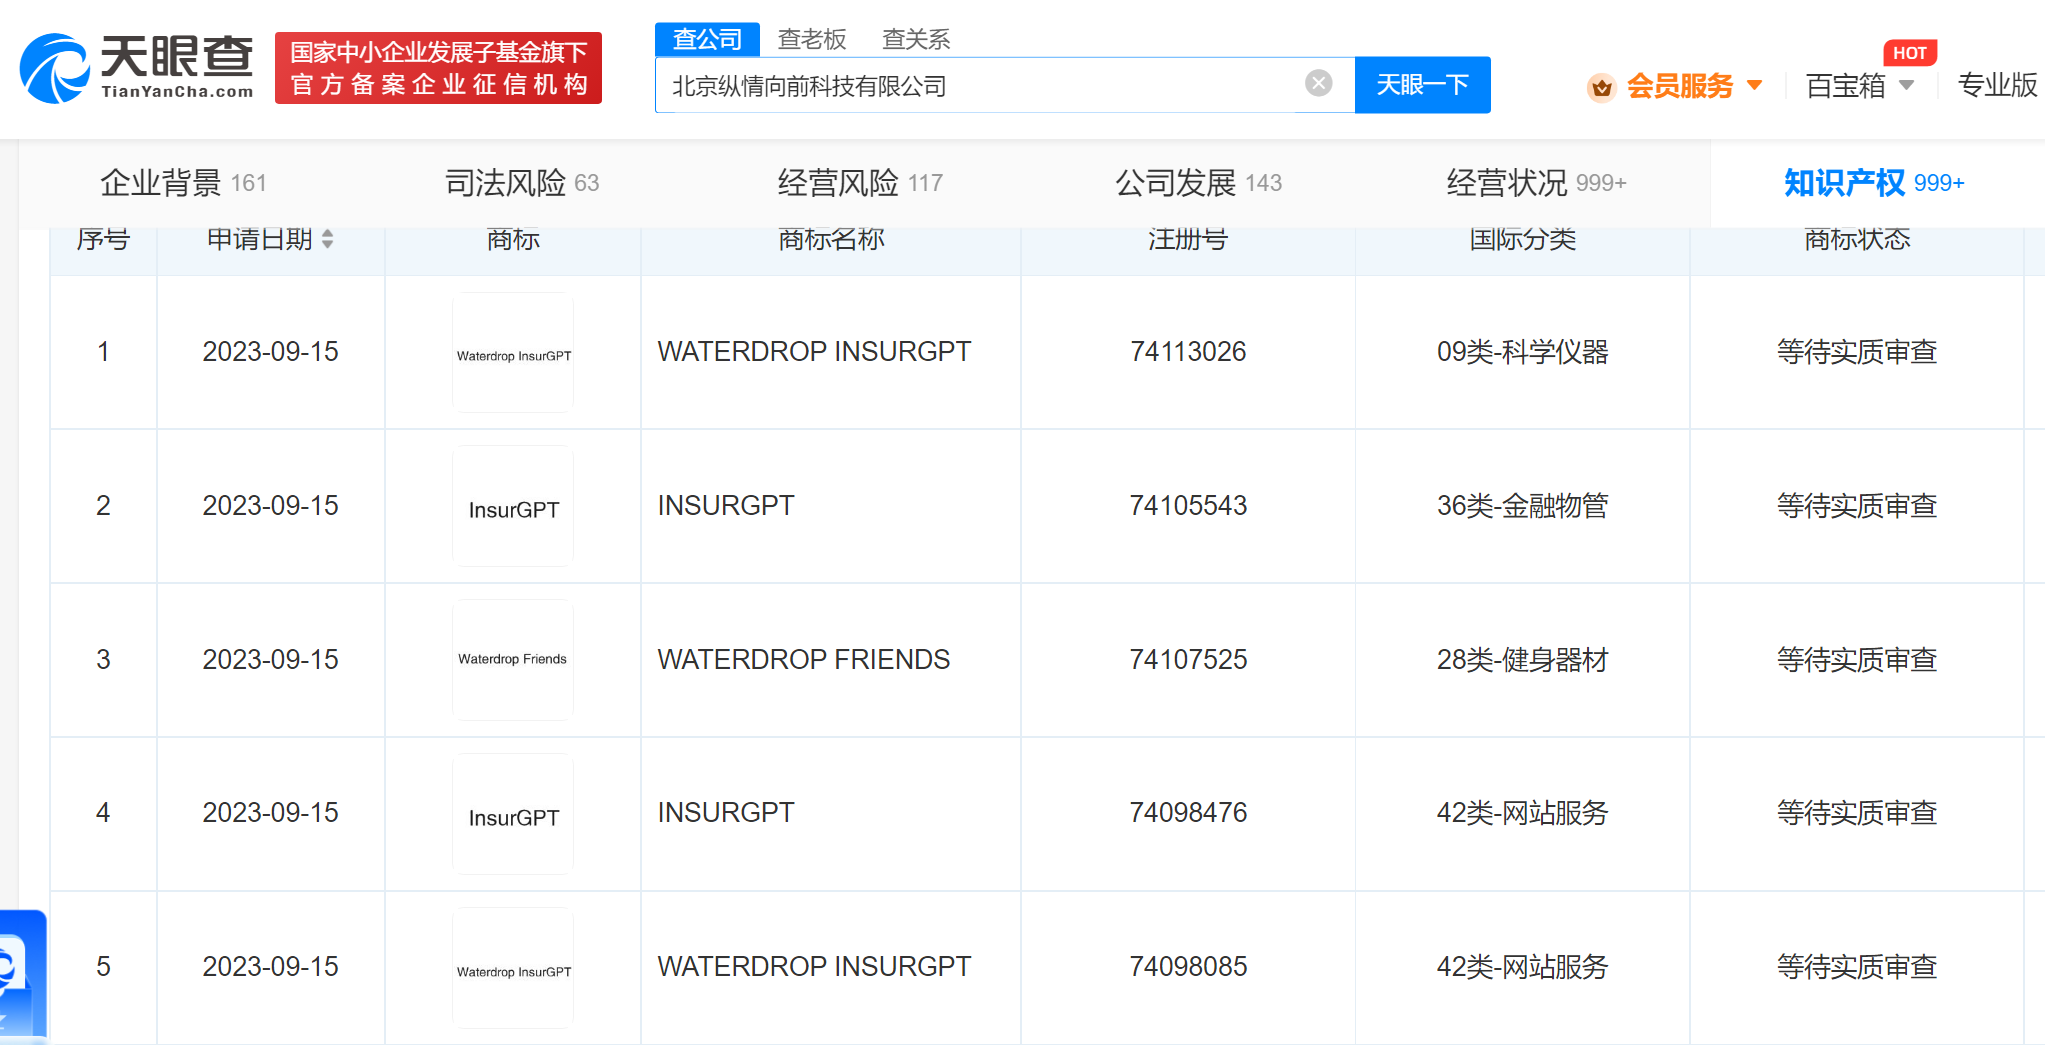The image size is (2045, 1045).
Task: Click the InsurGPT trademark image in row 2
Action: click(x=513, y=506)
